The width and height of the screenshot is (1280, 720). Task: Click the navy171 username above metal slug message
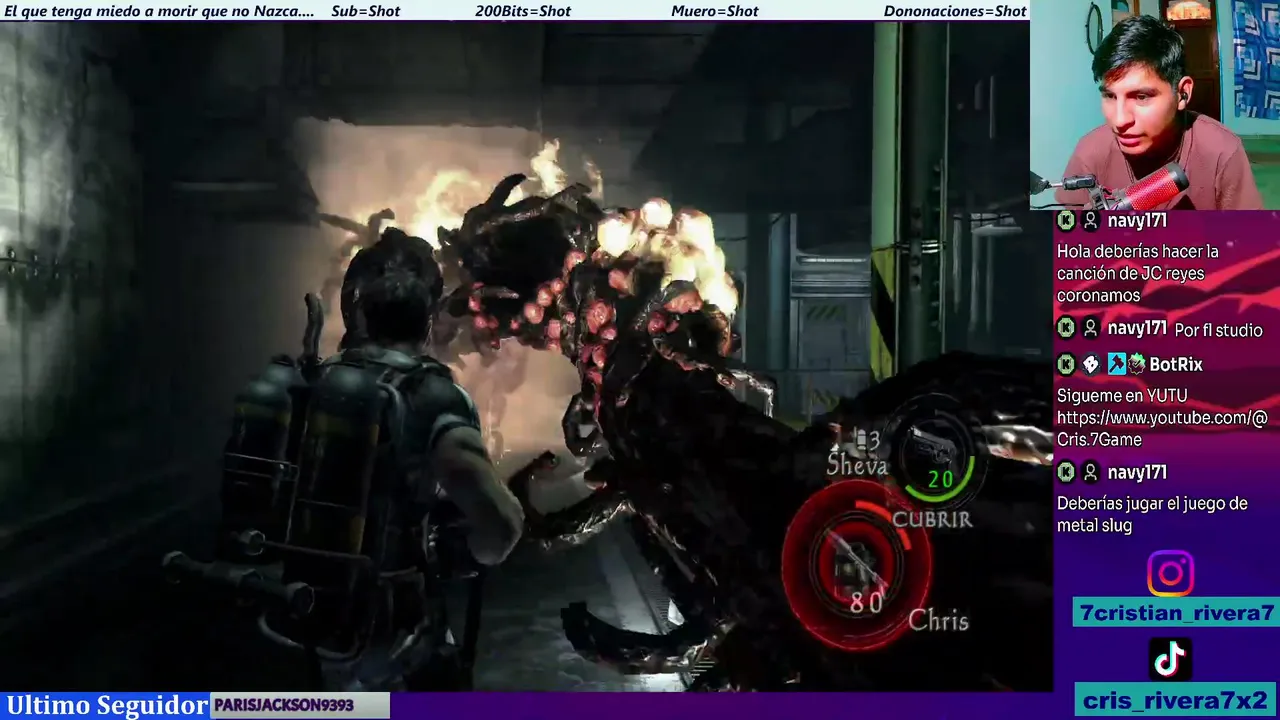[x=1137, y=472]
